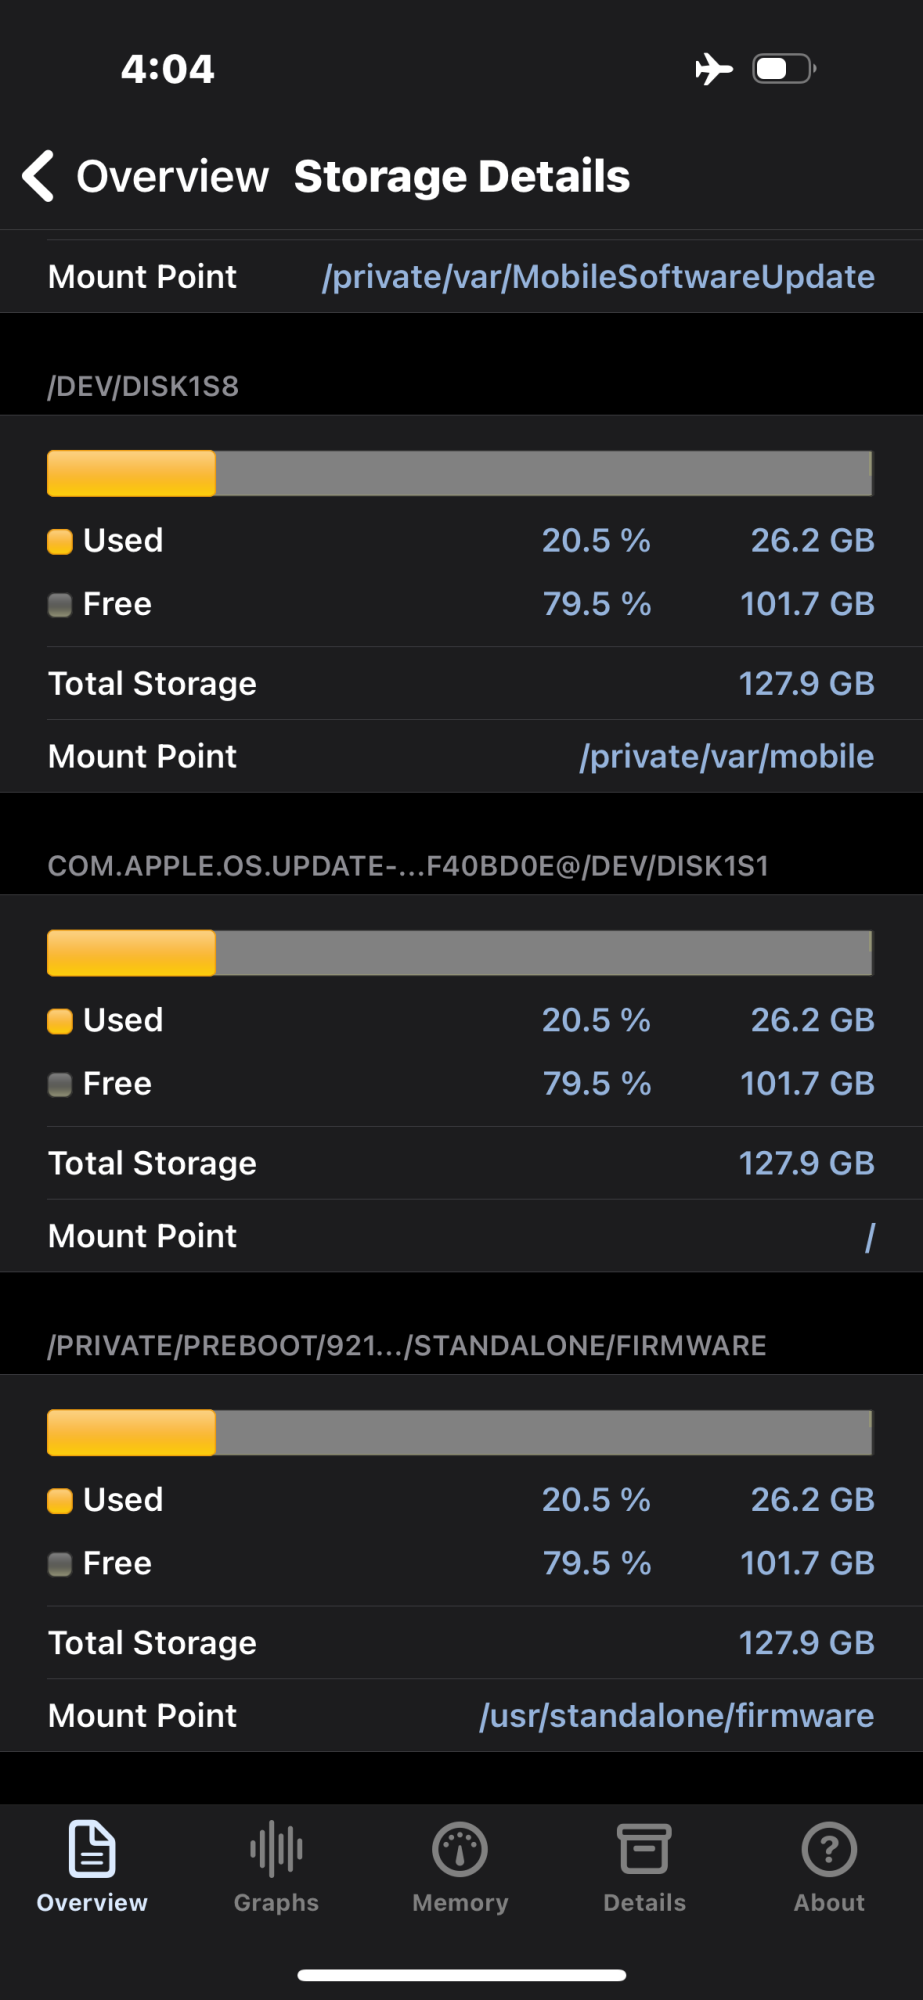The image size is (923, 2000).
Task: Tap the /private/var/mobile mount point path
Action: coord(726,757)
